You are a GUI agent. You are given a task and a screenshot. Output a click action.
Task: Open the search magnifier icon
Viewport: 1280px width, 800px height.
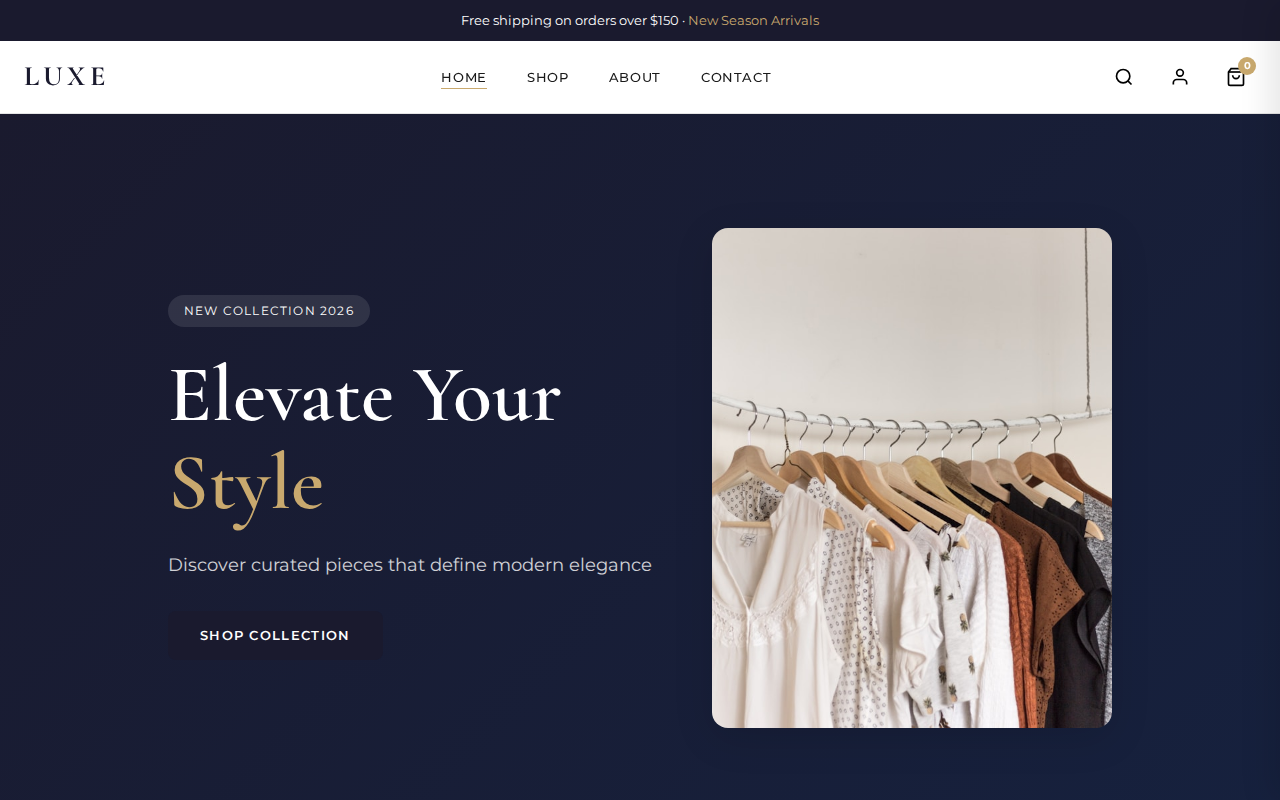1124,77
